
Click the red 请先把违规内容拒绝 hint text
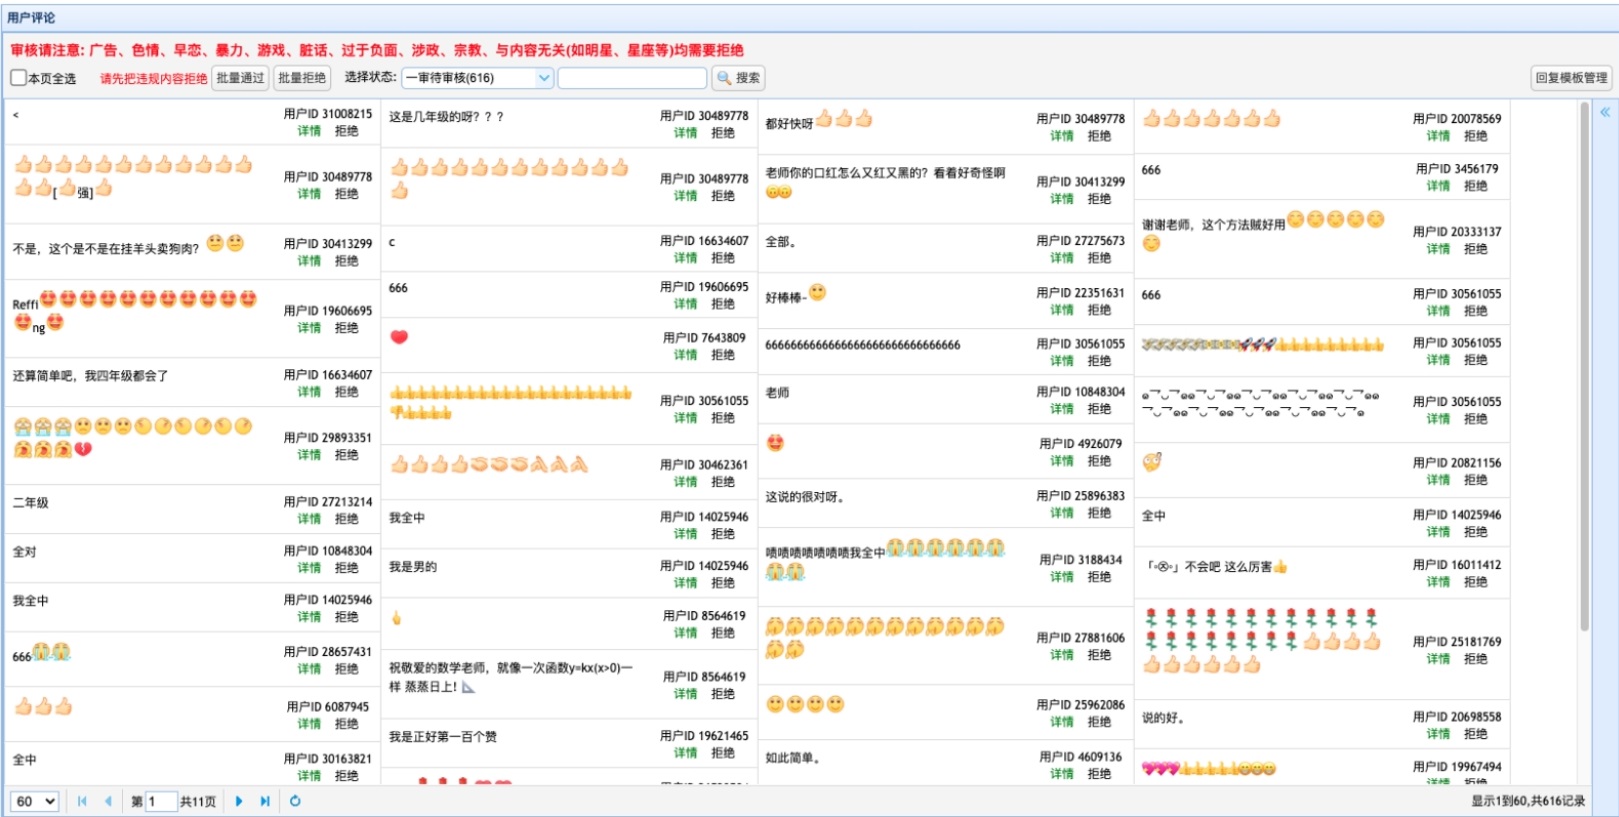(x=153, y=78)
